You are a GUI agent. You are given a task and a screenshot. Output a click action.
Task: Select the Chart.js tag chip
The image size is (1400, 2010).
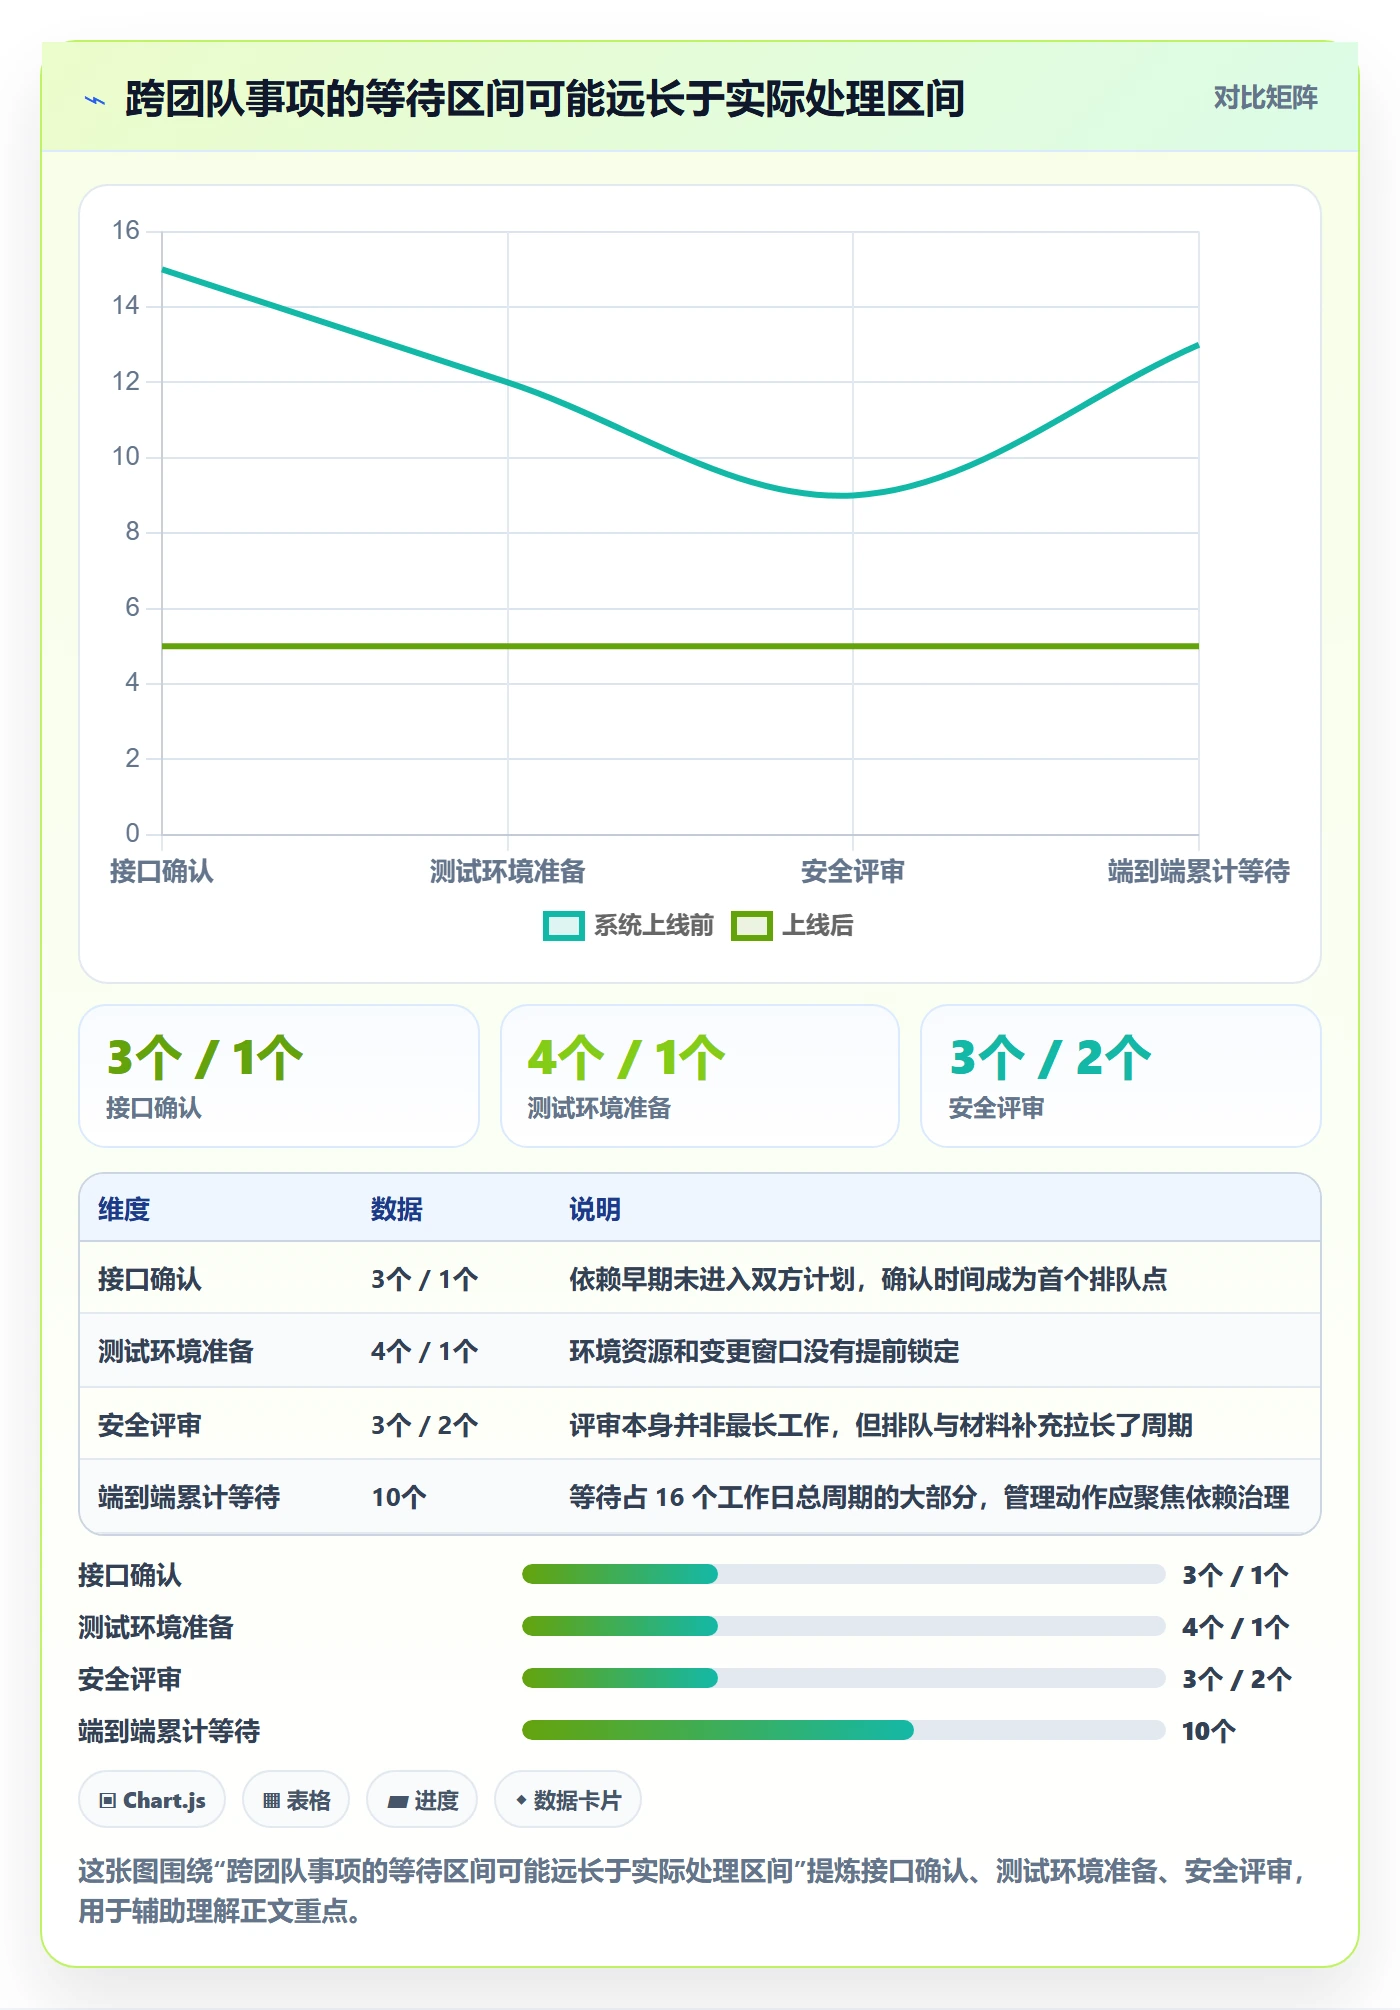pyautogui.click(x=152, y=1800)
